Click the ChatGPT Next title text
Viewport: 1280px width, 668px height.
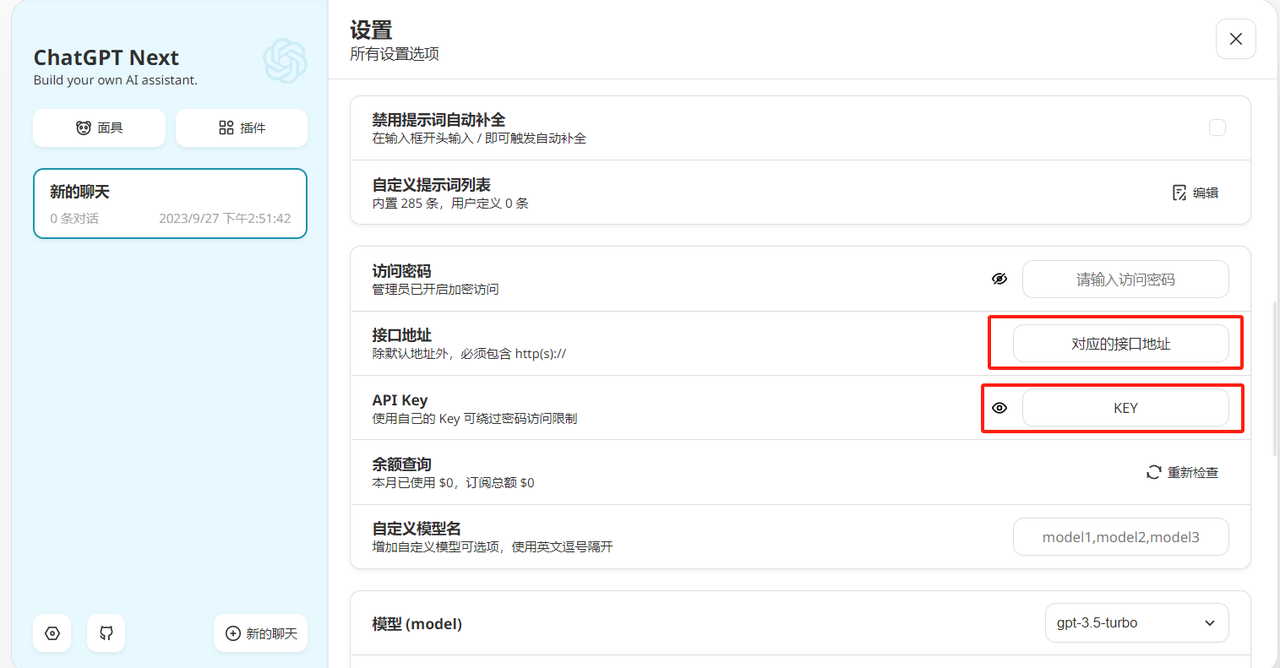[106, 57]
